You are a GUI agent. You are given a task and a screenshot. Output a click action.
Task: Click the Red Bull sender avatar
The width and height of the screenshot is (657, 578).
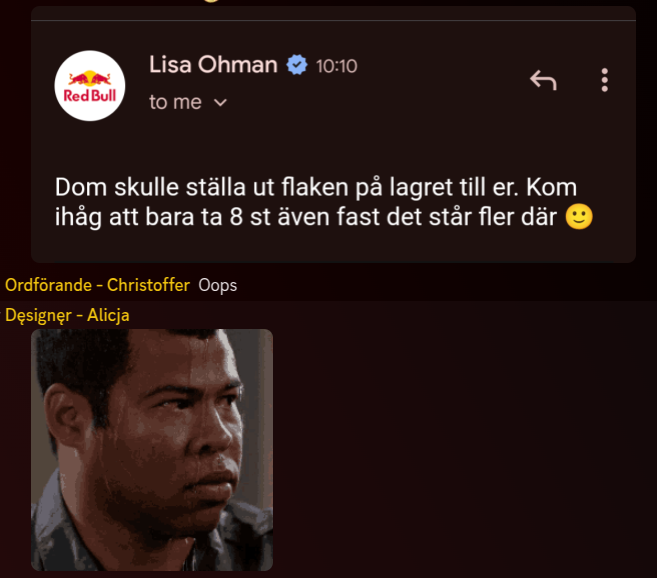(90, 86)
